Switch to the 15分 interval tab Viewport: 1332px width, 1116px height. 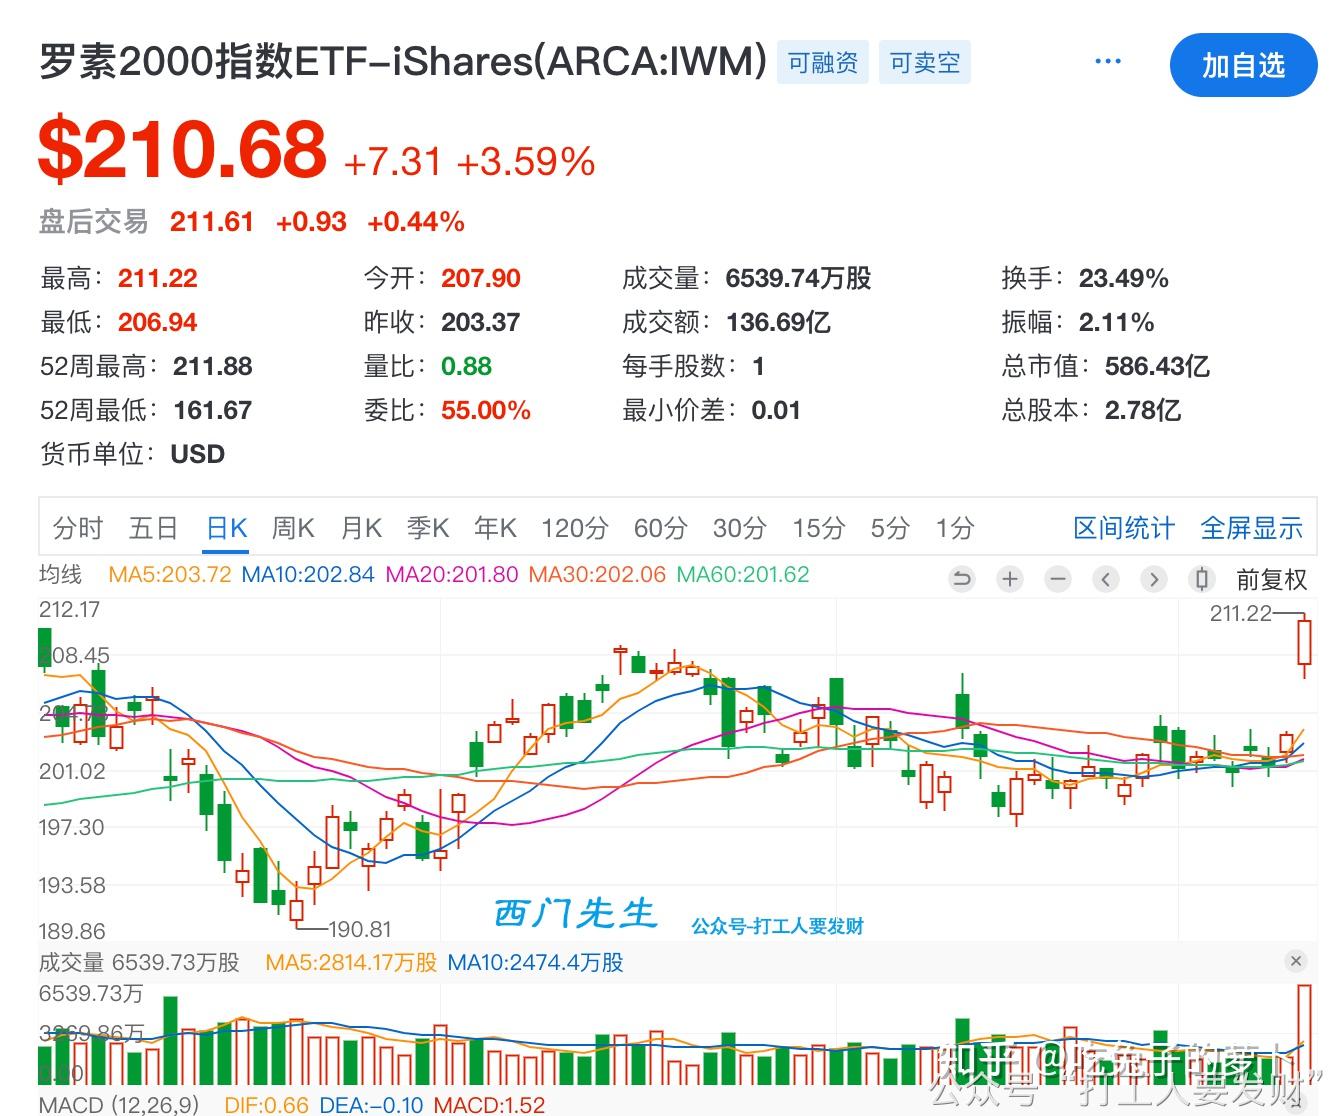(819, 527)
